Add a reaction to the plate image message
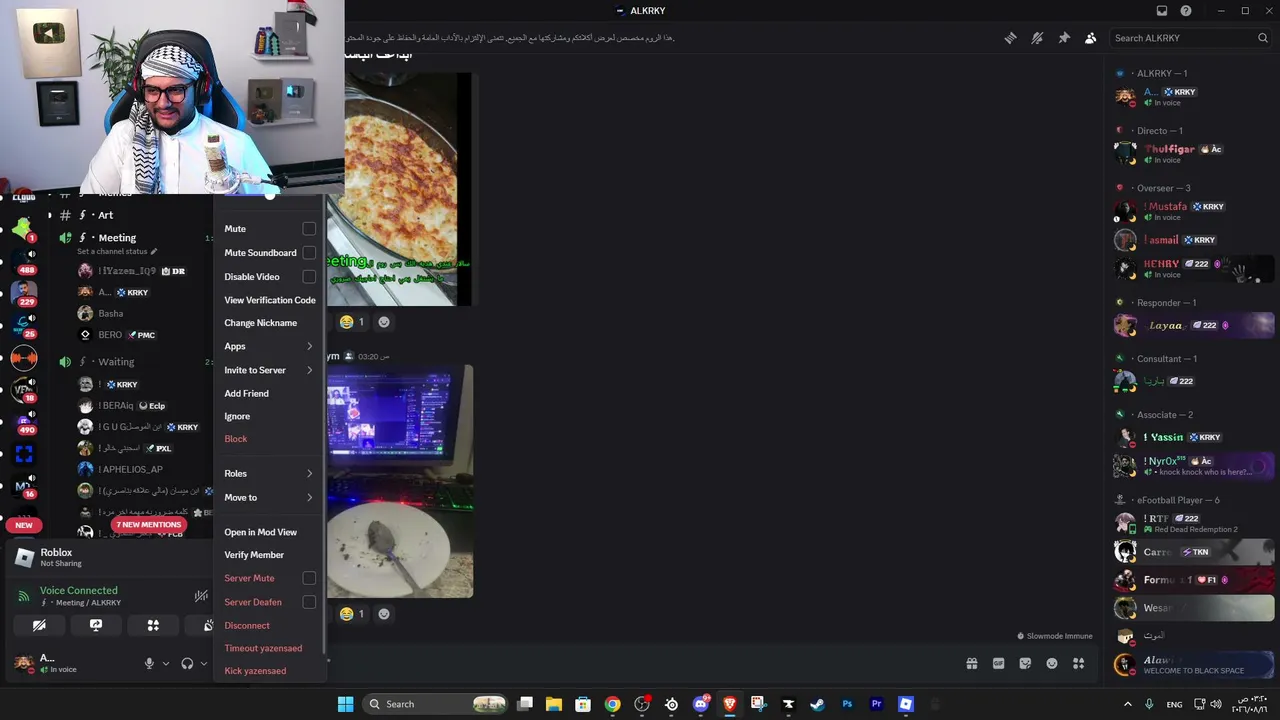This screenshot has width=1280, height=720. tap(384, 614)
